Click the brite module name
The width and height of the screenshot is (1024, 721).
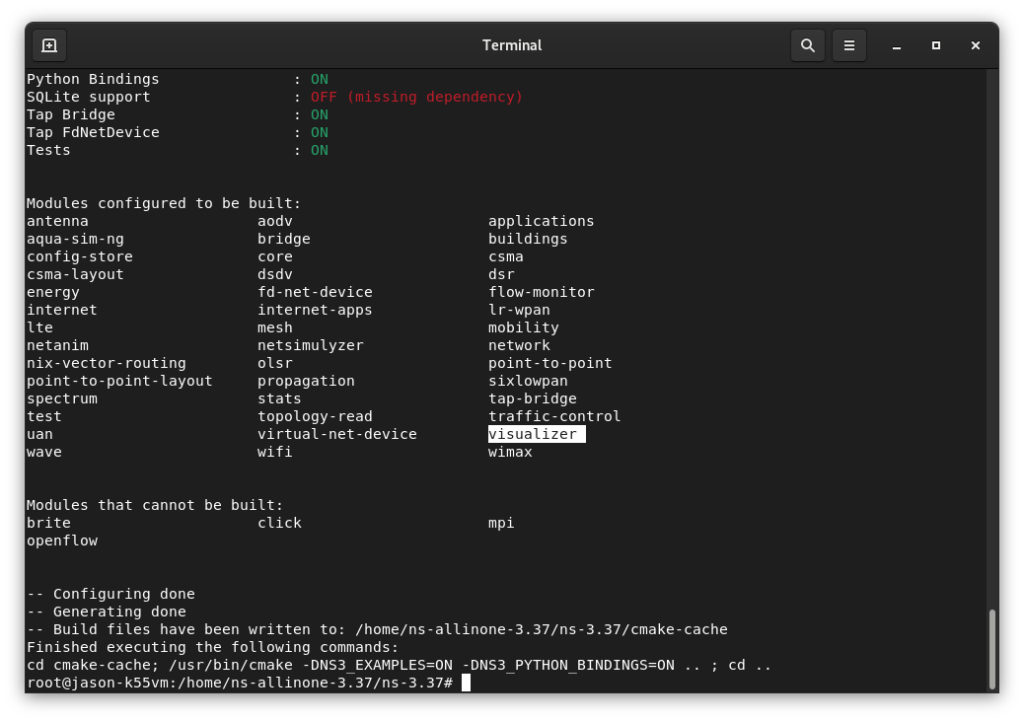47,522
